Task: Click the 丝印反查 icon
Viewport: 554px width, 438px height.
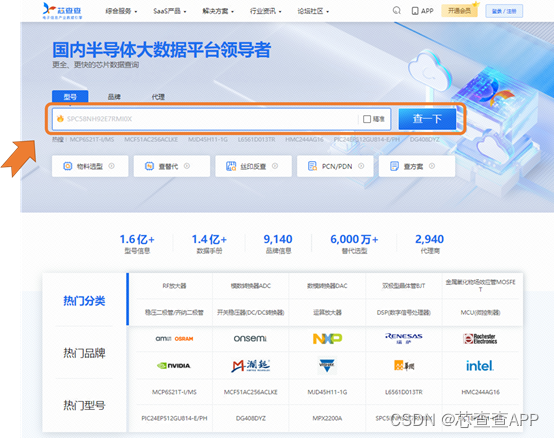Action: (231, 166)
